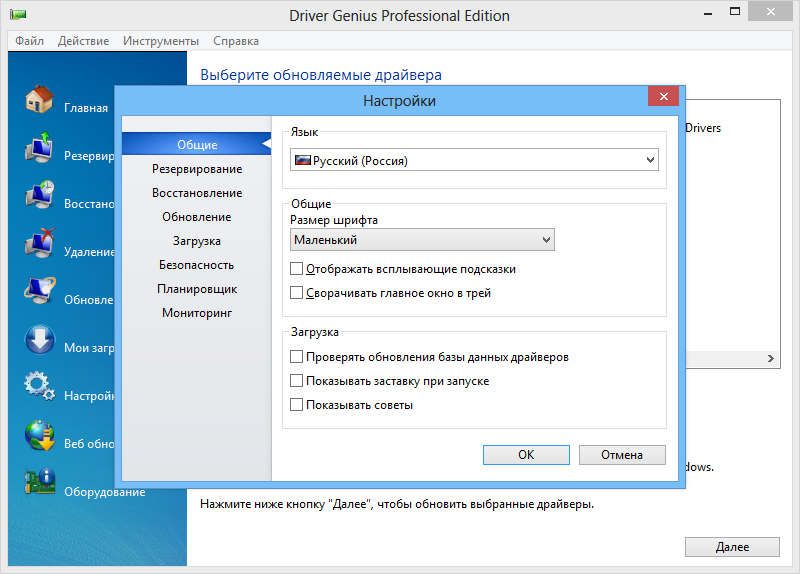The height and width of the screenshot is (574, 800).
Task: Select the Восстановление restore computer icon
Action: point(39,195)
